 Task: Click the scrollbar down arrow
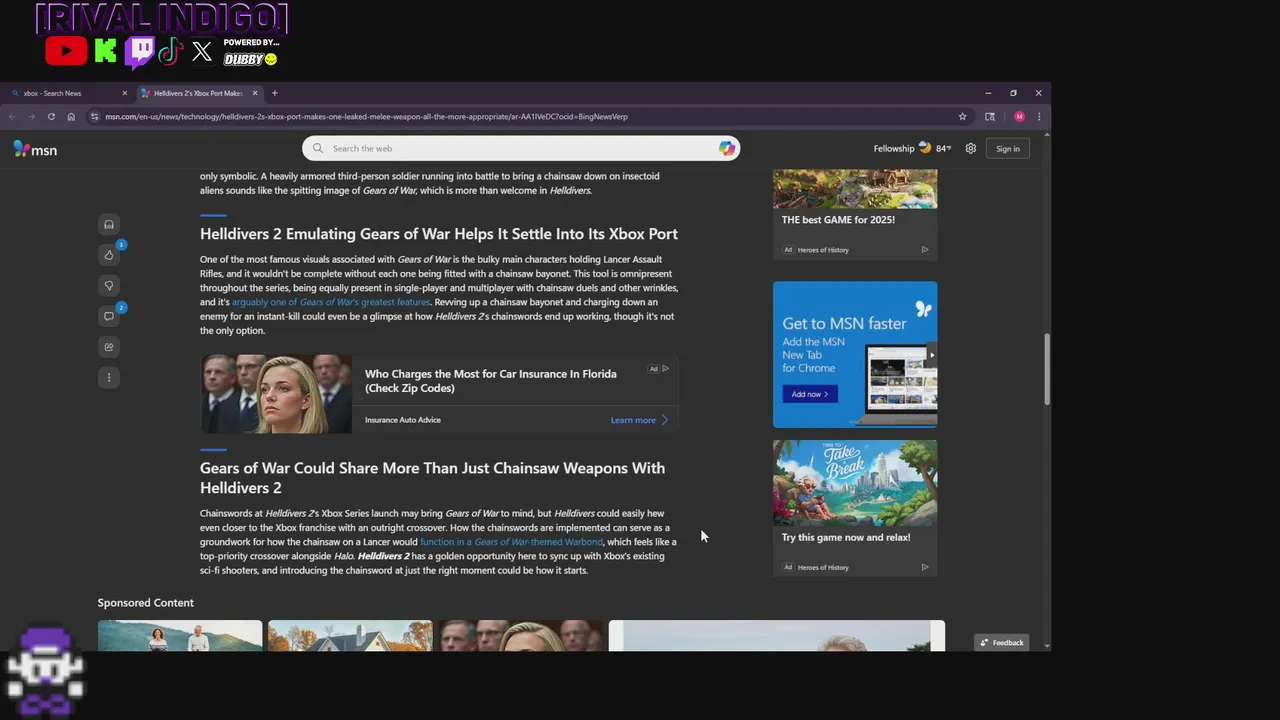(x=1047, y=645)
